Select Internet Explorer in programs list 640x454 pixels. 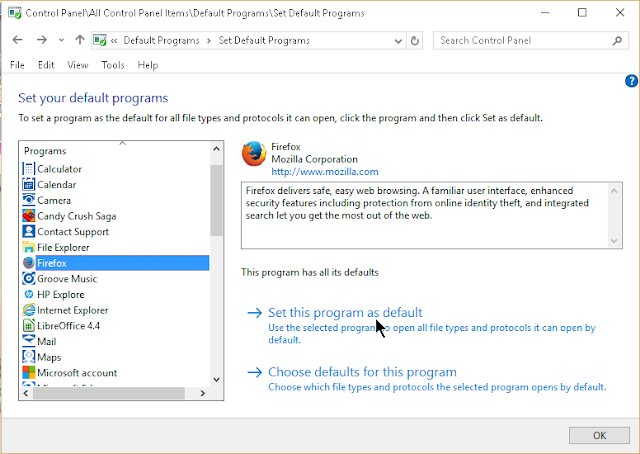[x=72, y=310]
